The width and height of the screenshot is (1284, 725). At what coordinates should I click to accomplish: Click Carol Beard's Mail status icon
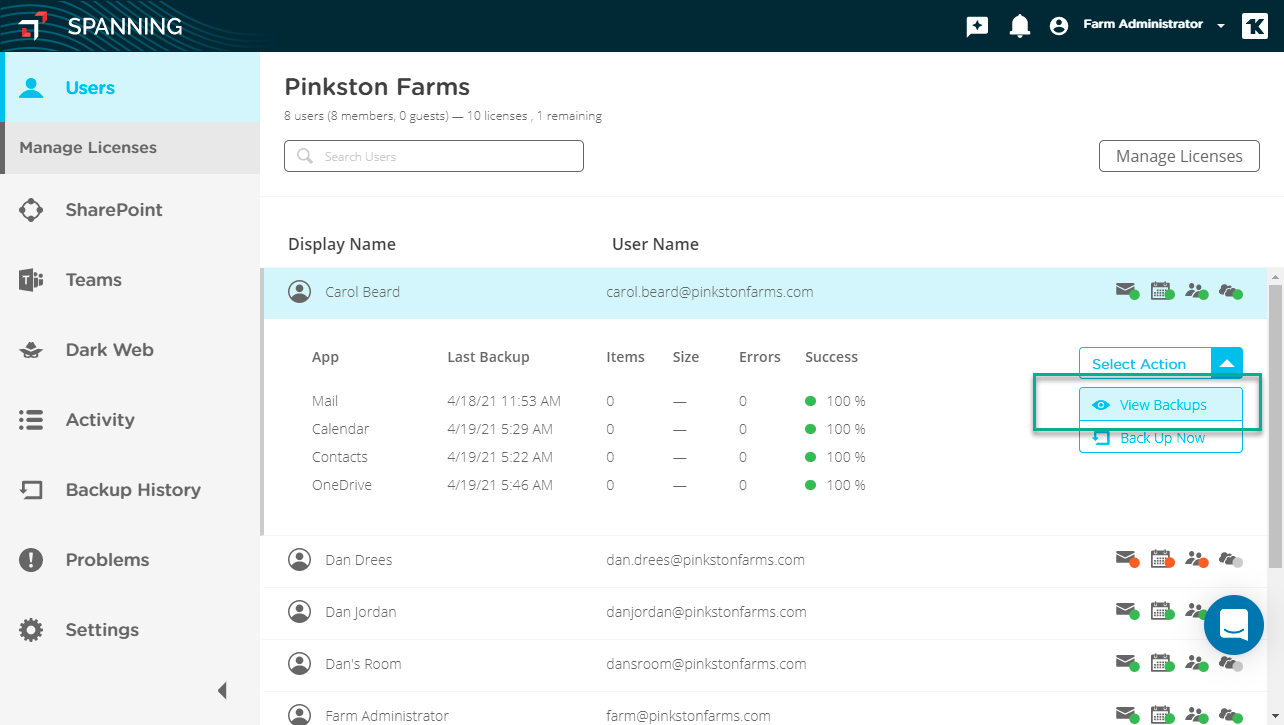1126,291
